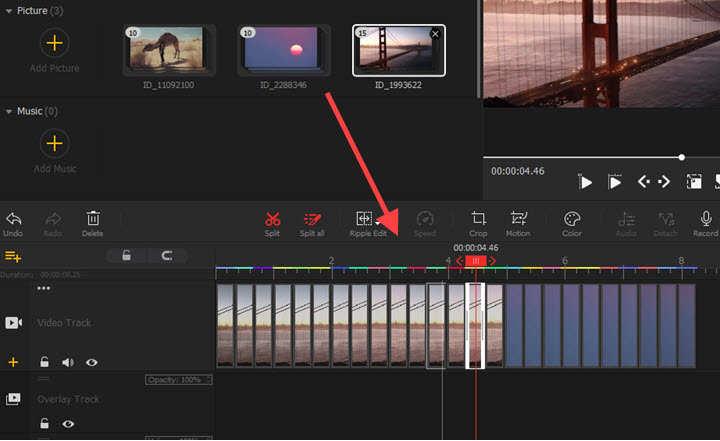Image resolution: width=720 pixels, height=441 pixels.
Task: Hide the Video Track with the eye icon
Action: [x=91, y=362]
